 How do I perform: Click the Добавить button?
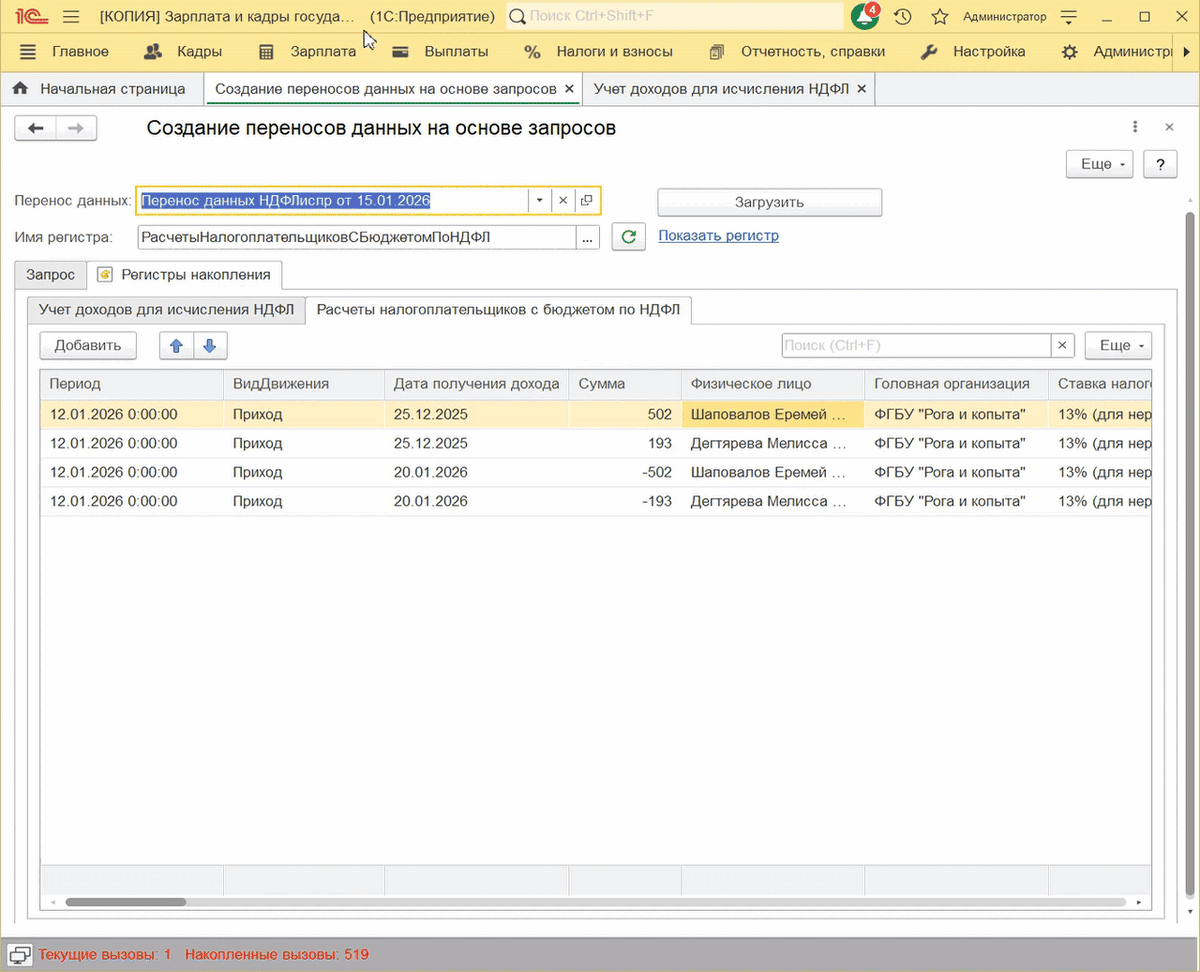pos(88,345)
